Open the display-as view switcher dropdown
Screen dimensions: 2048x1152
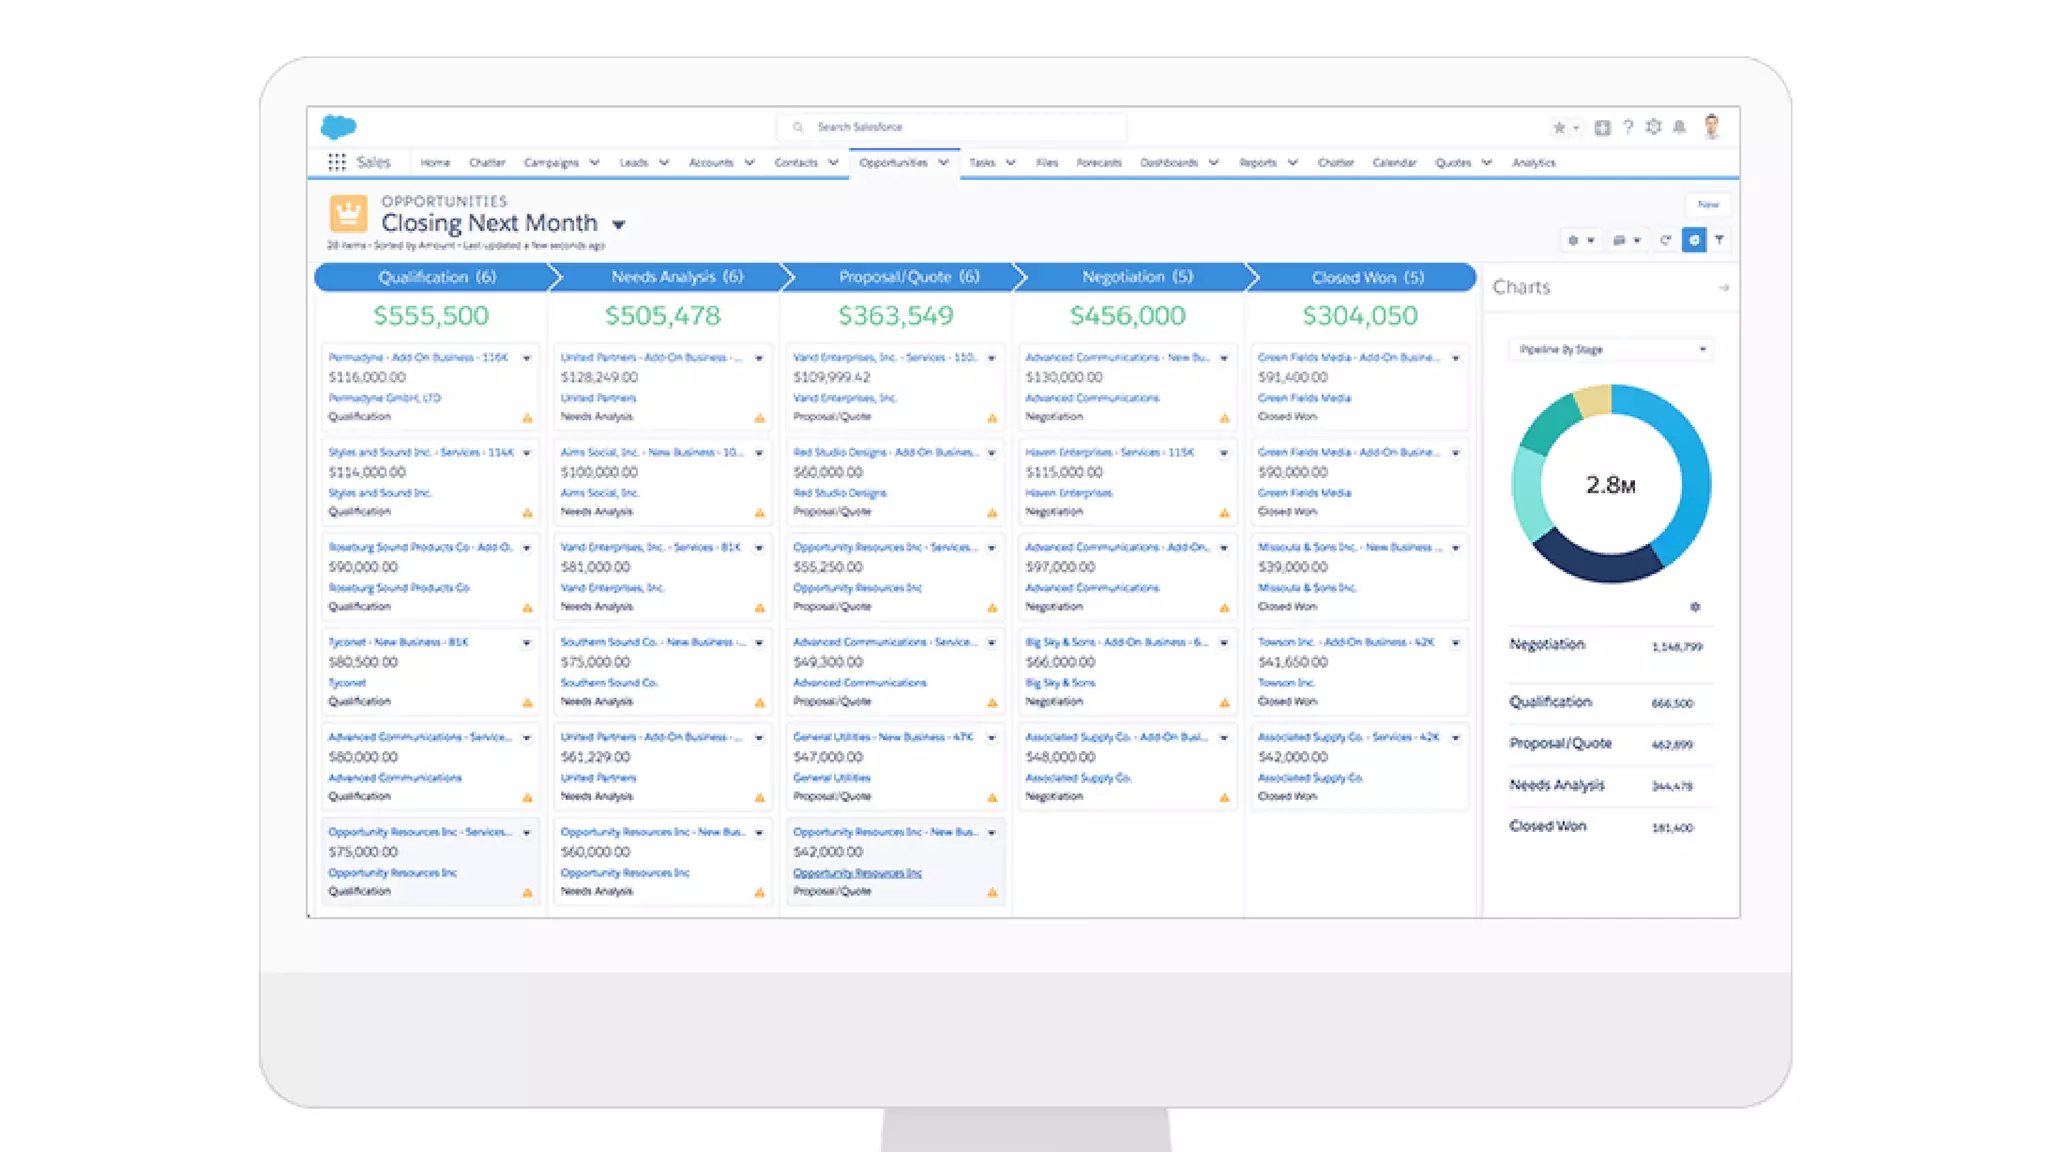[x=1626, y=240]
